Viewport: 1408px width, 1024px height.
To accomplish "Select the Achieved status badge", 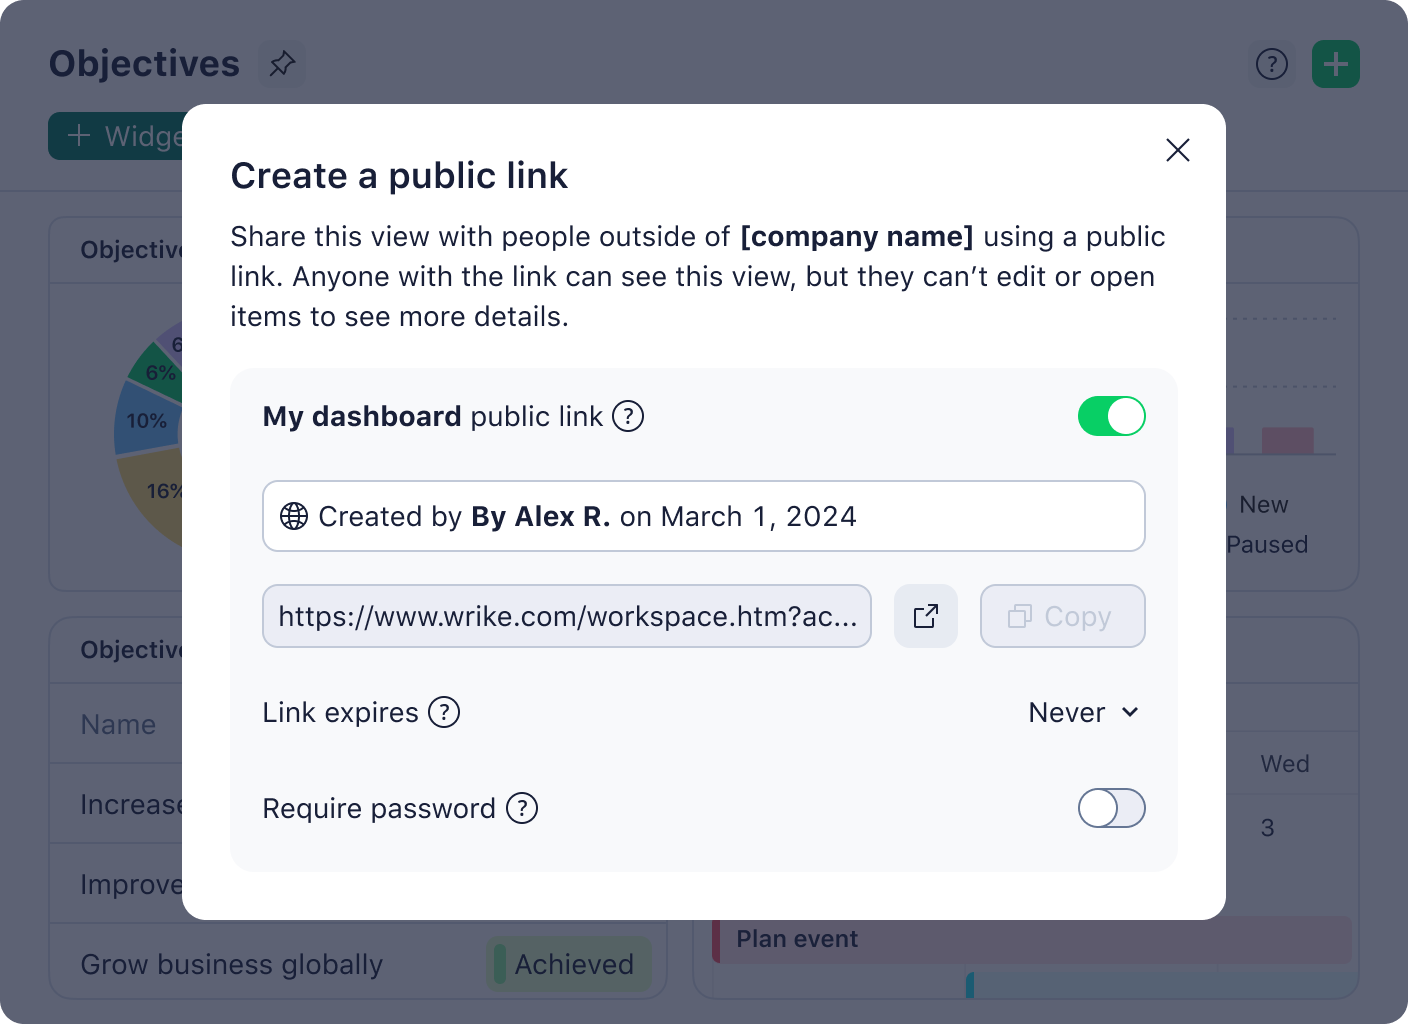I will tap(568, 964).
